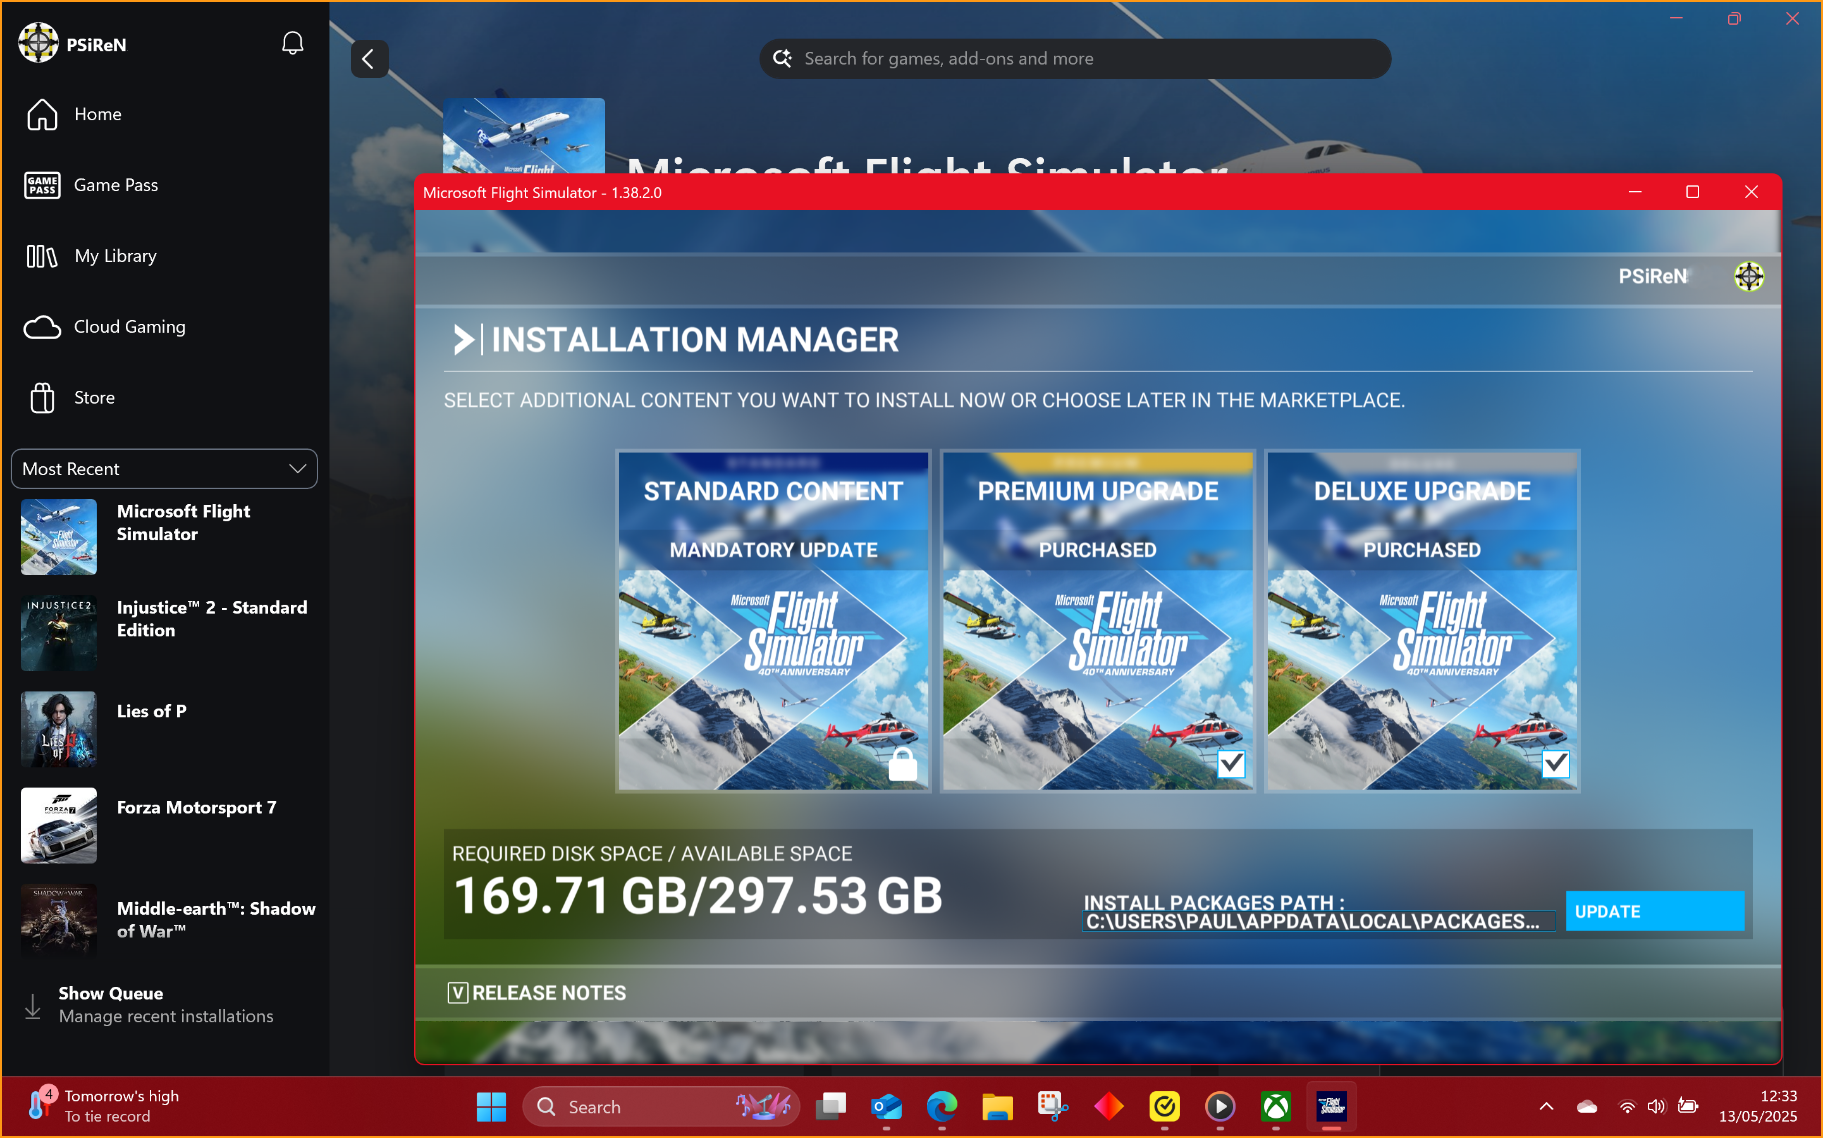Screen dimensions: 1823x1138
Task: Click the PSiReN profile avatar in sidebar
Action: click(x=38, y=43)
